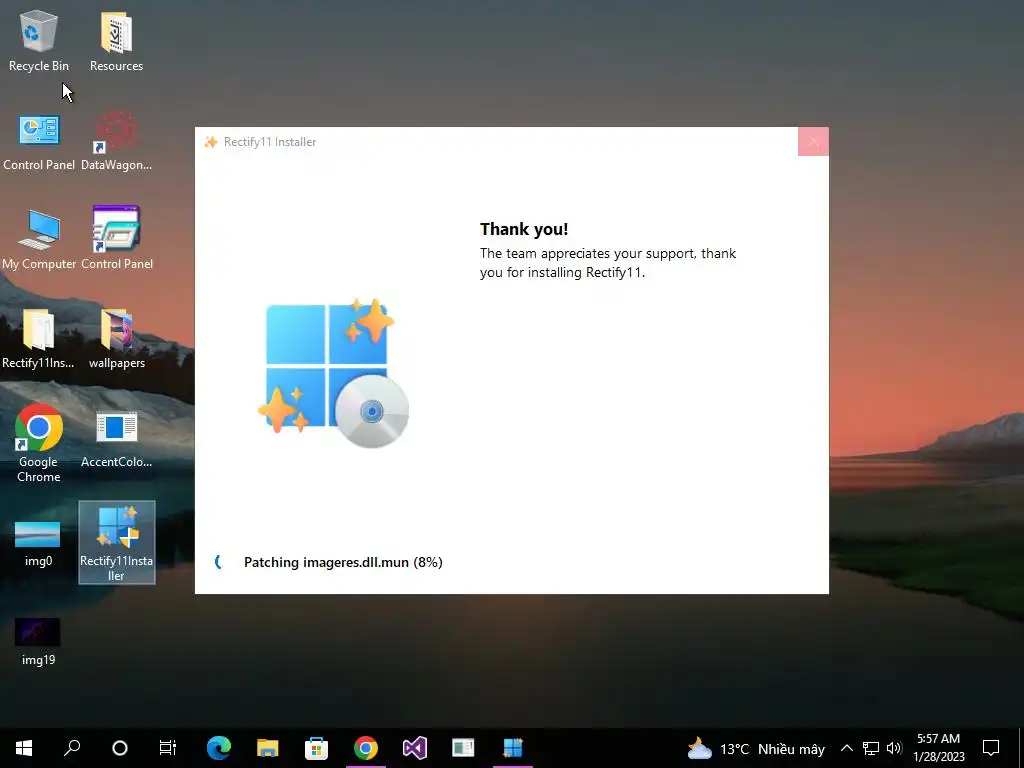Viewport: 1024px width, 768px height.
Task: Open Cortana circle on taskbar
Action: (x=120, y=748)
